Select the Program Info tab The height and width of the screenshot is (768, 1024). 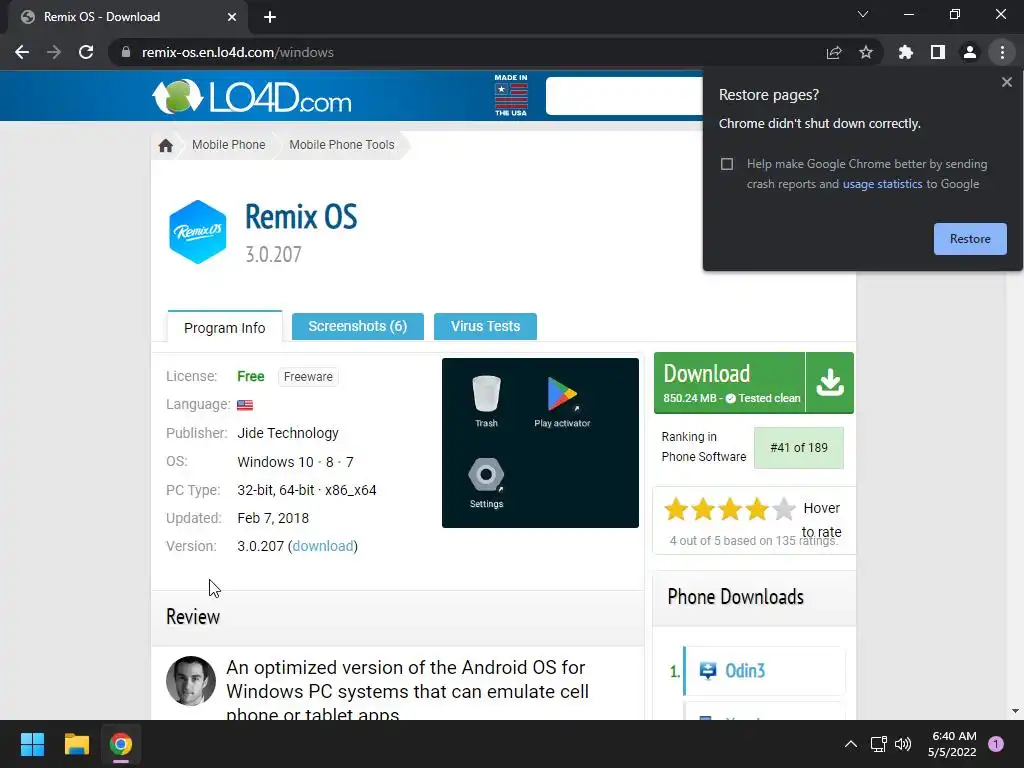[x=225, y=327]
